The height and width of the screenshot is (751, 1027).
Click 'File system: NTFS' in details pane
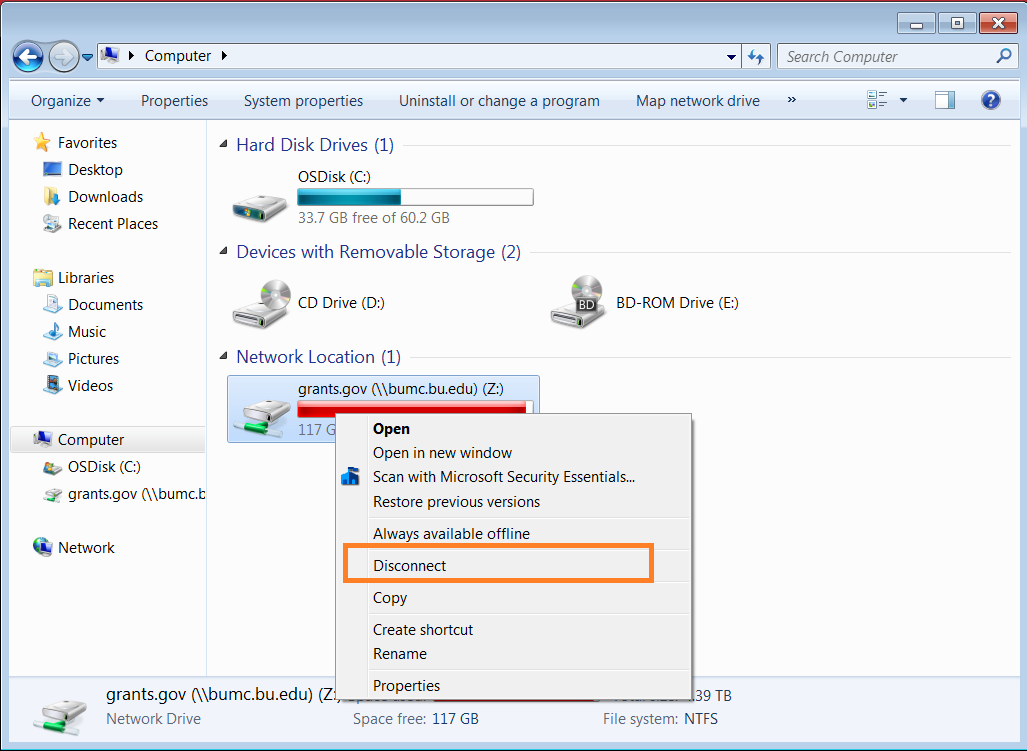[x=660, y=719]
